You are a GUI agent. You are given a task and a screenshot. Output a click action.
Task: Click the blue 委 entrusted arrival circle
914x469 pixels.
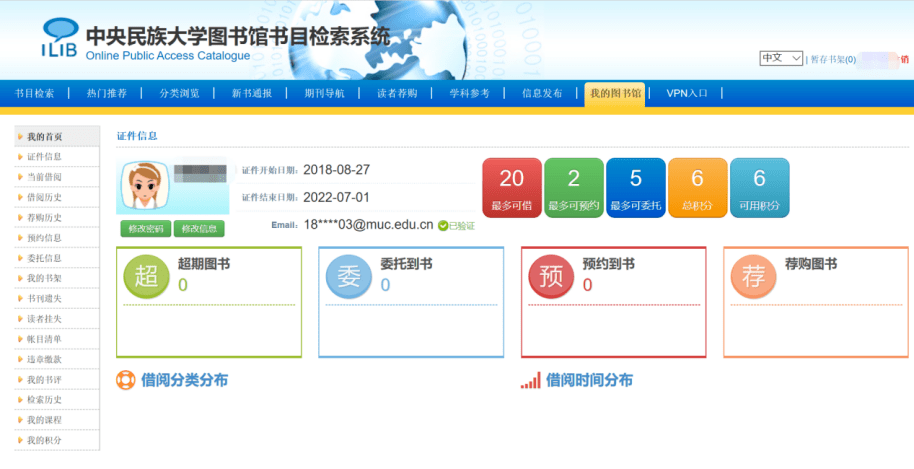tap(349, 276)
